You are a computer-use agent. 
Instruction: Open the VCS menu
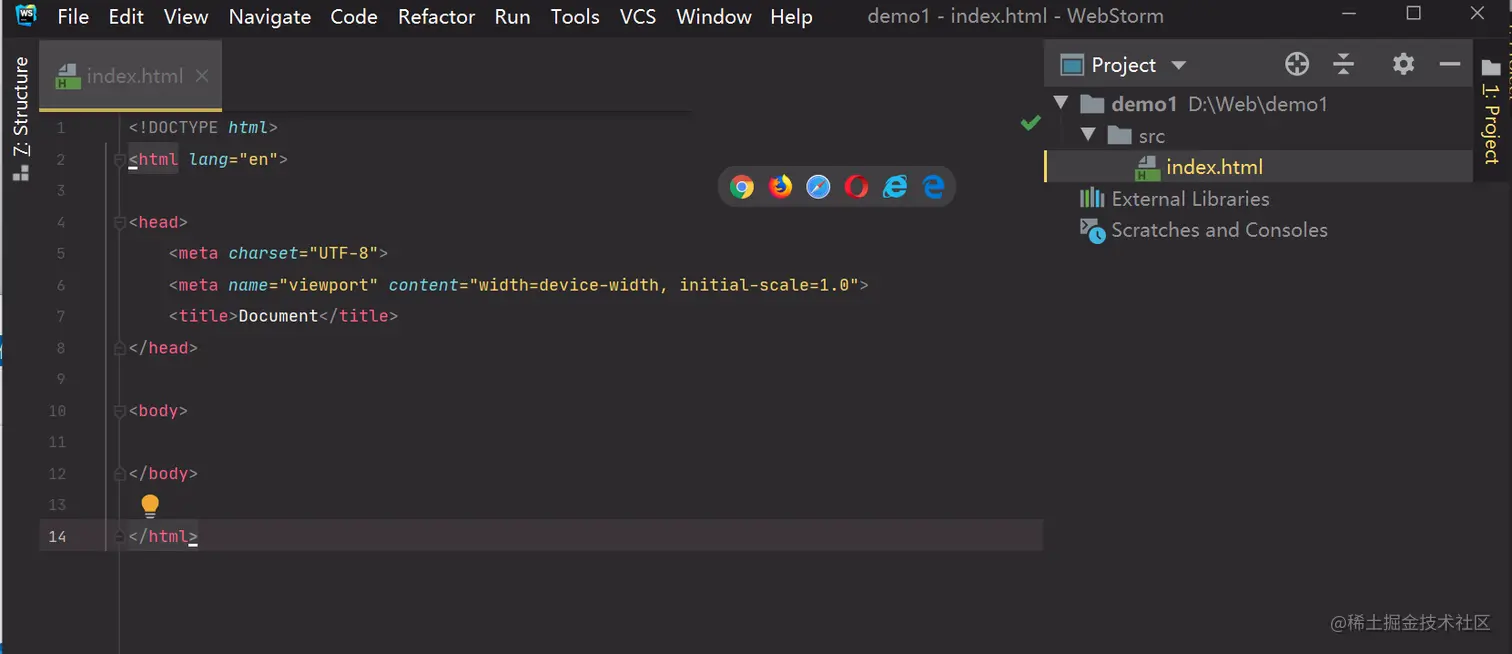(638, 17)
